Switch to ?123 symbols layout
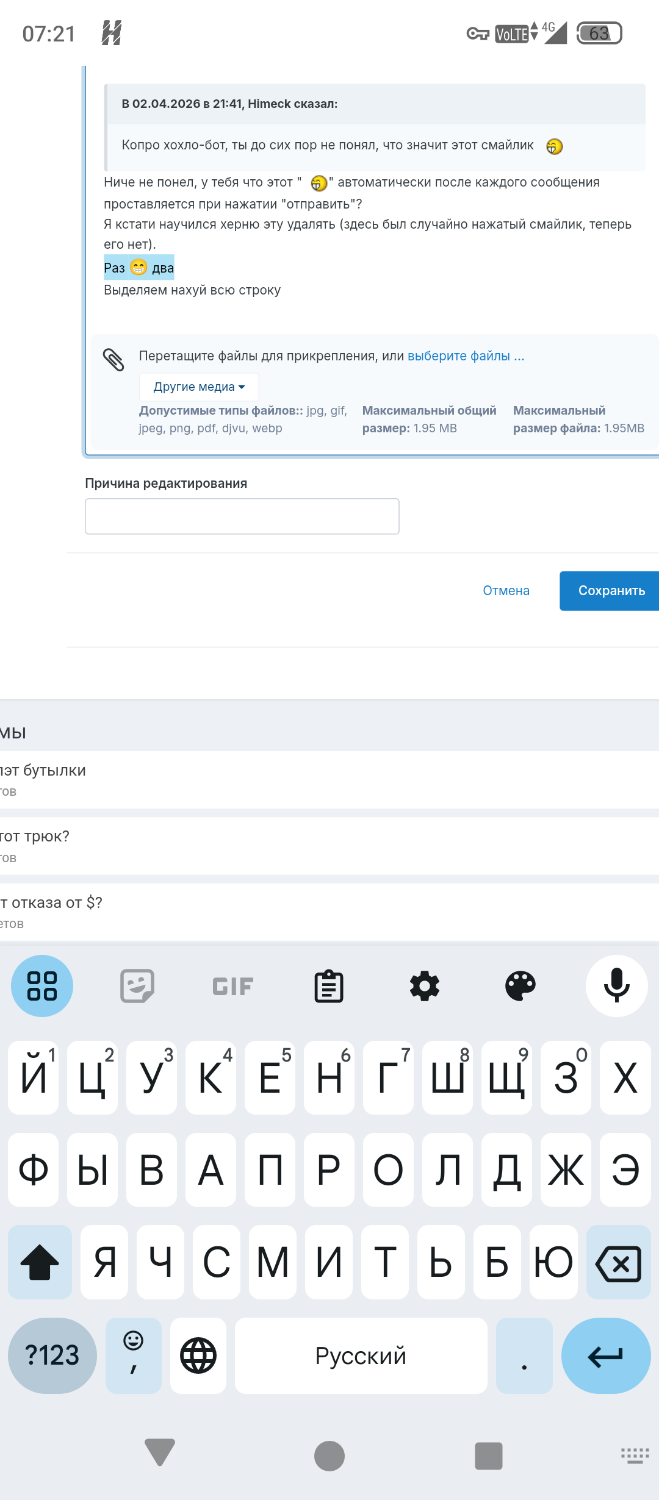The height and width of the screenshot is (1500, 659). point(52,1356)
